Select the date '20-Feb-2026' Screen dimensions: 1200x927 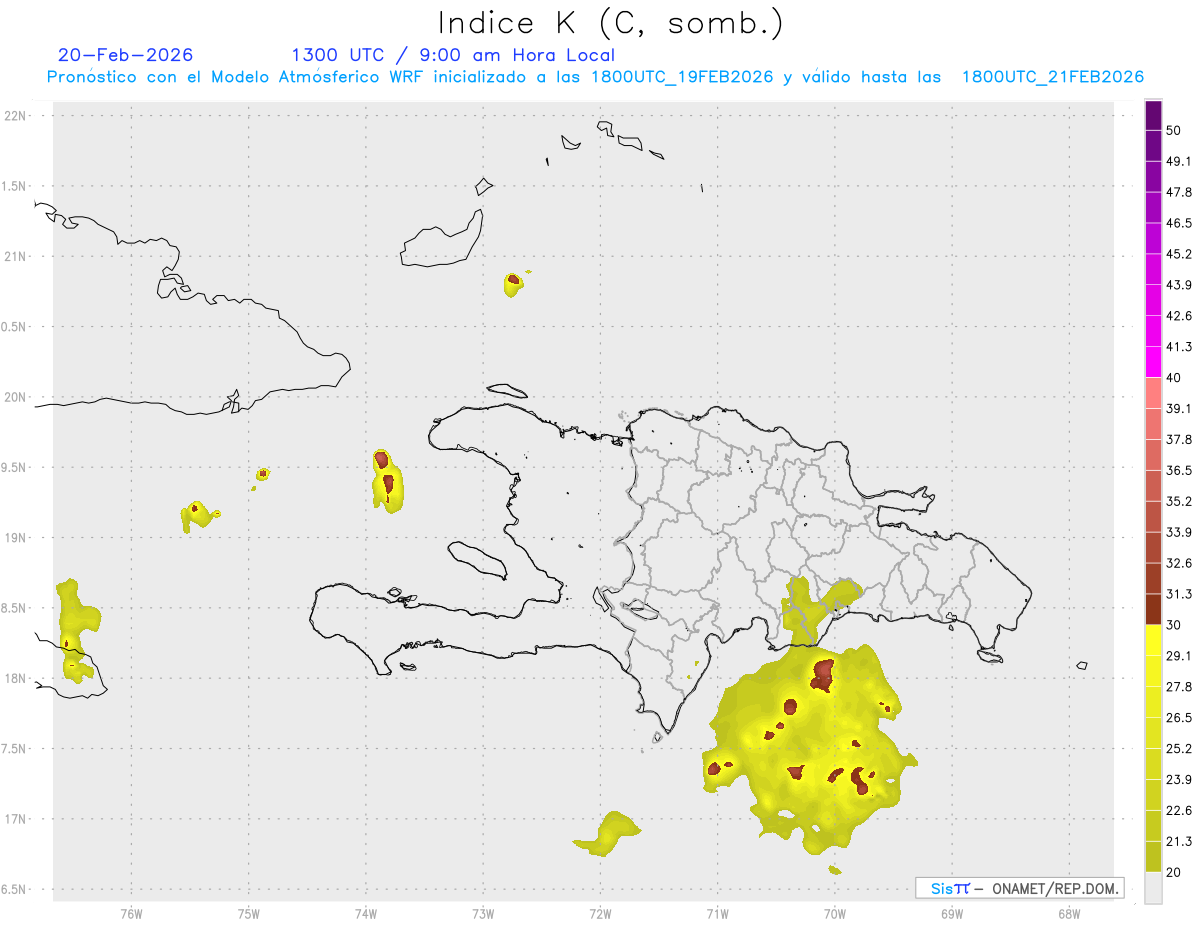[126, 55]
